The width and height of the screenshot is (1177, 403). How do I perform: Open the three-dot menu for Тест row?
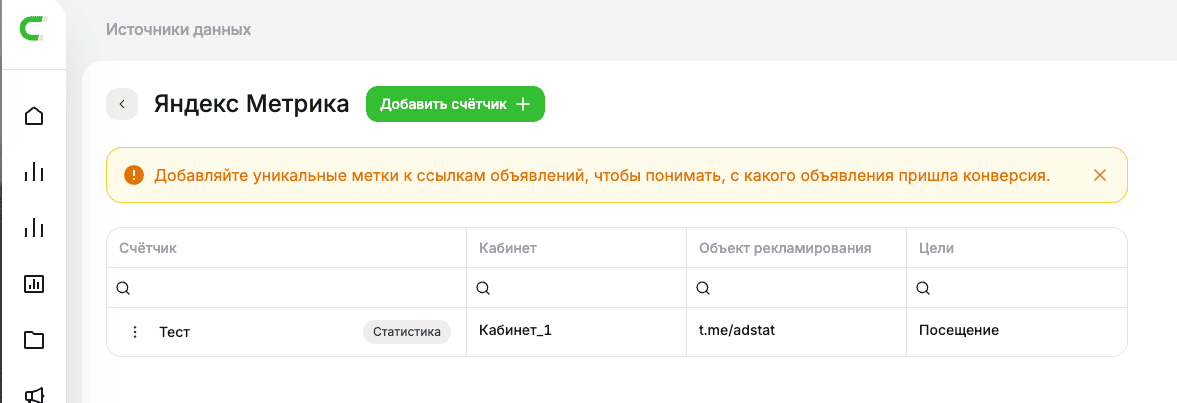coord(135,332)
